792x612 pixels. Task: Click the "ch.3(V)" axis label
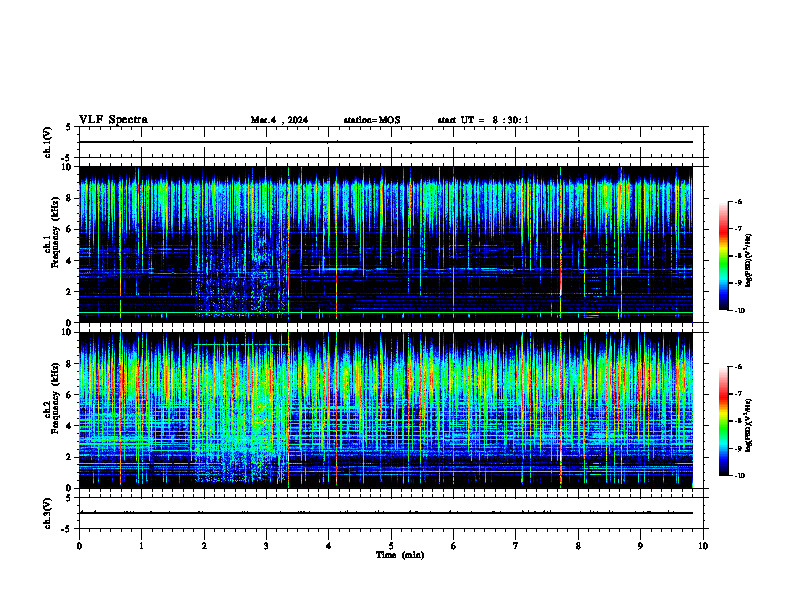click(48, 513)
